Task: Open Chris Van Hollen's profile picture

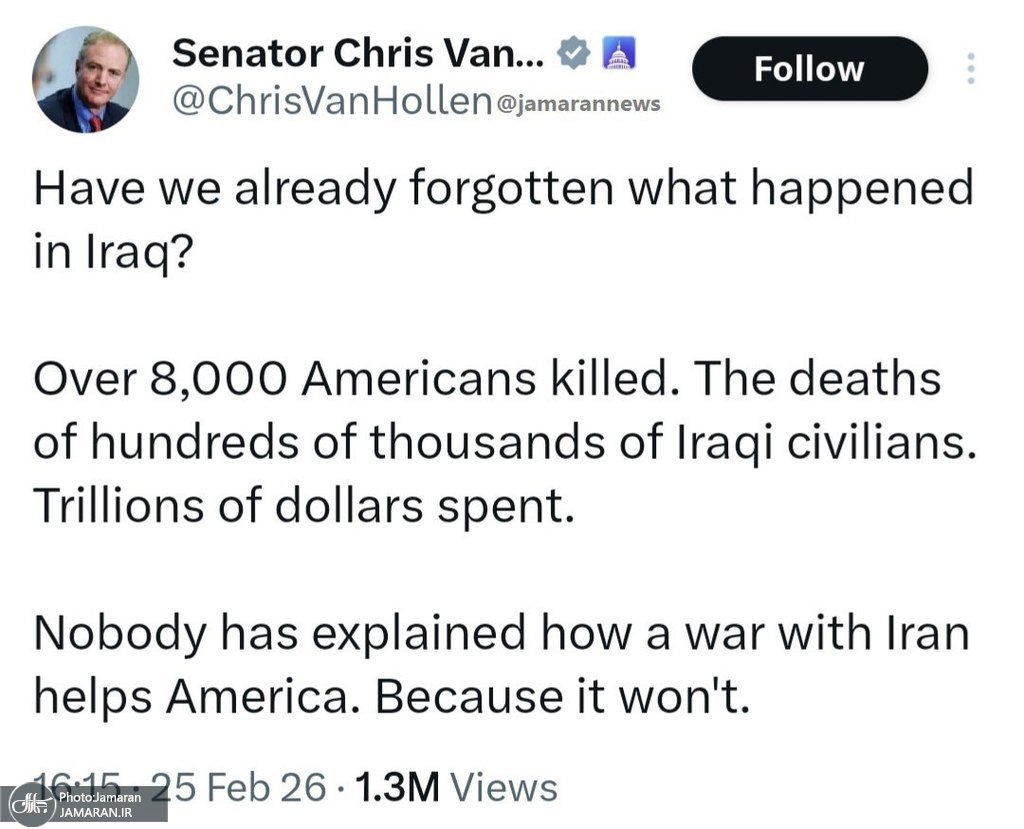Action: pyautogui.click(x=85, y=80)
